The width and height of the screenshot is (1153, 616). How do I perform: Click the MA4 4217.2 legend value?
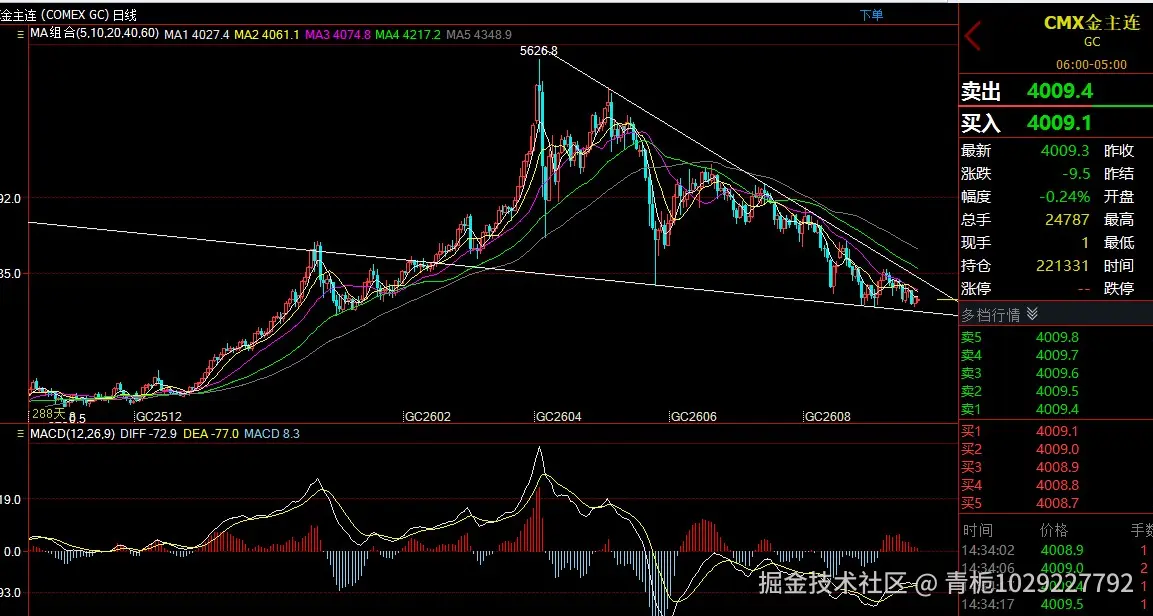(408, 35)
